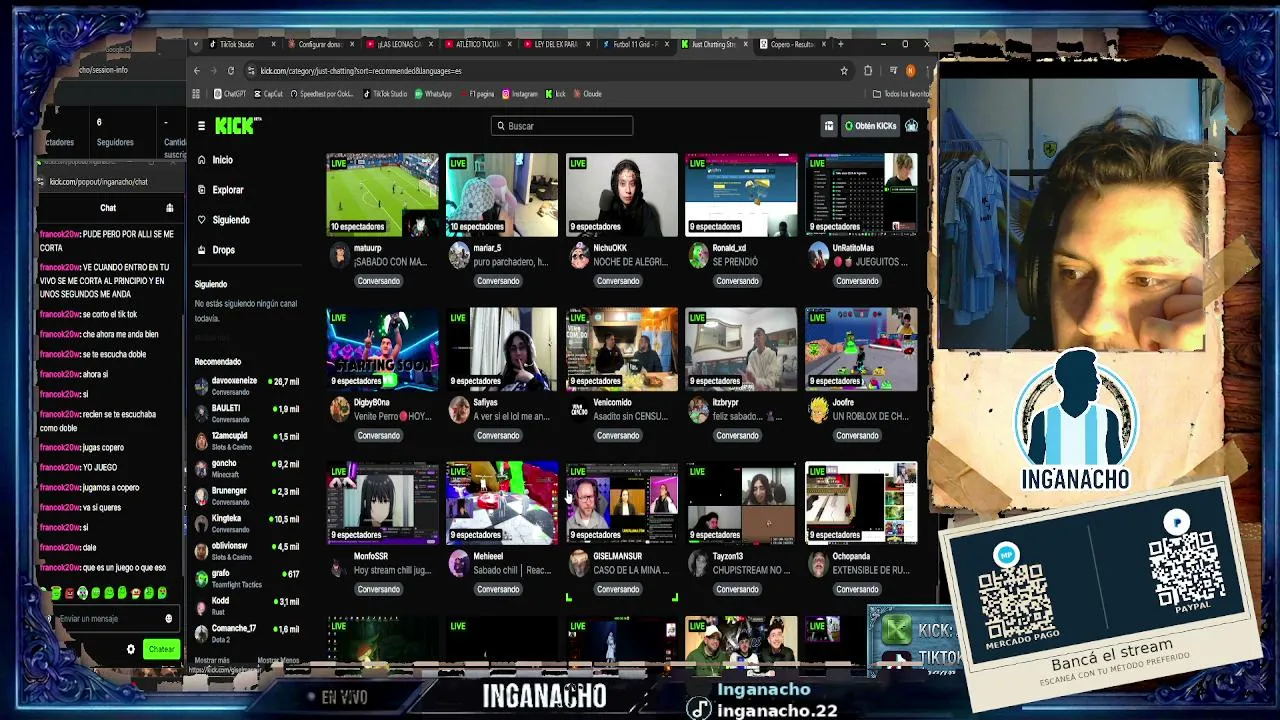Switch to the Futbol 11 Grid browser tab
The image size is (1280, 720).
pyautogui.click(x=634, y=44)
